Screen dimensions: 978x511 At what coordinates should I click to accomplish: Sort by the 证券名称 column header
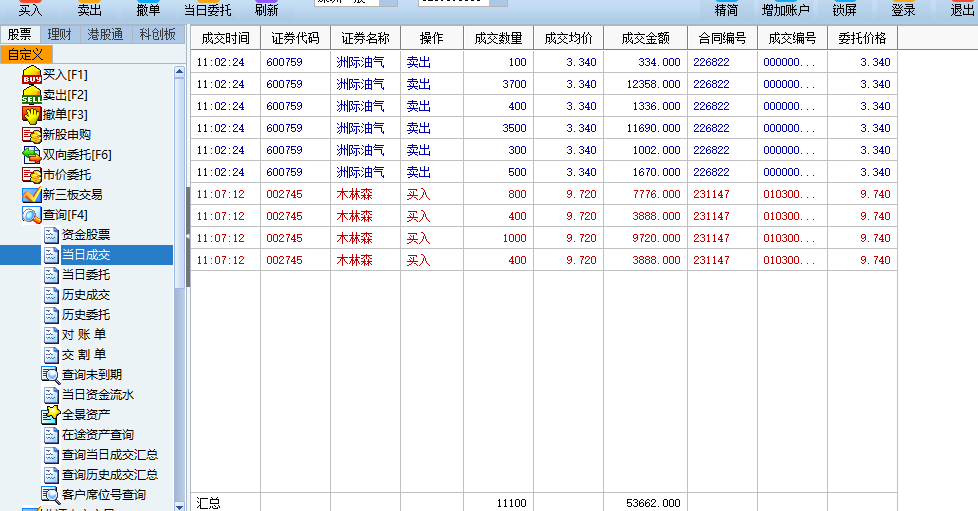point(366,38)
